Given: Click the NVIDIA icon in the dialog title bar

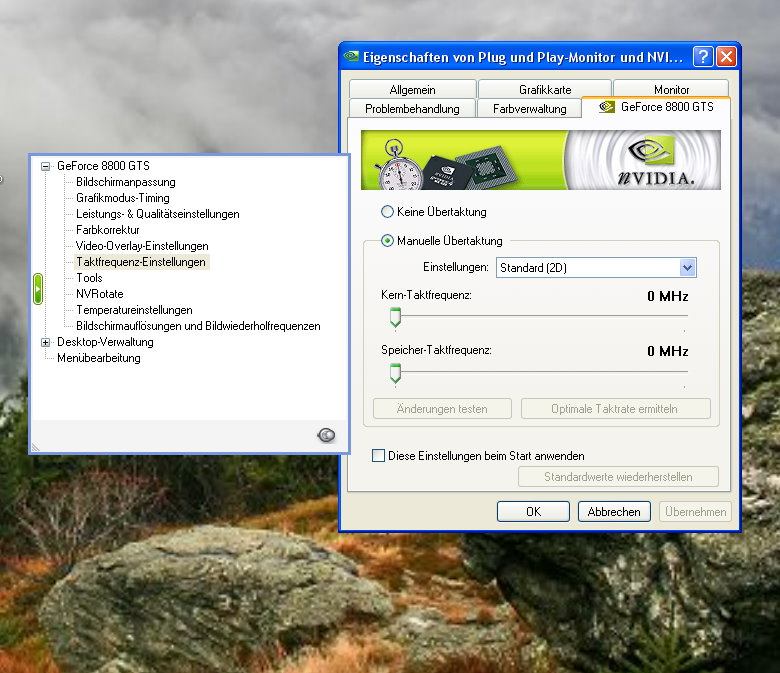Looking at the screenshot, I should coord(352,56).
